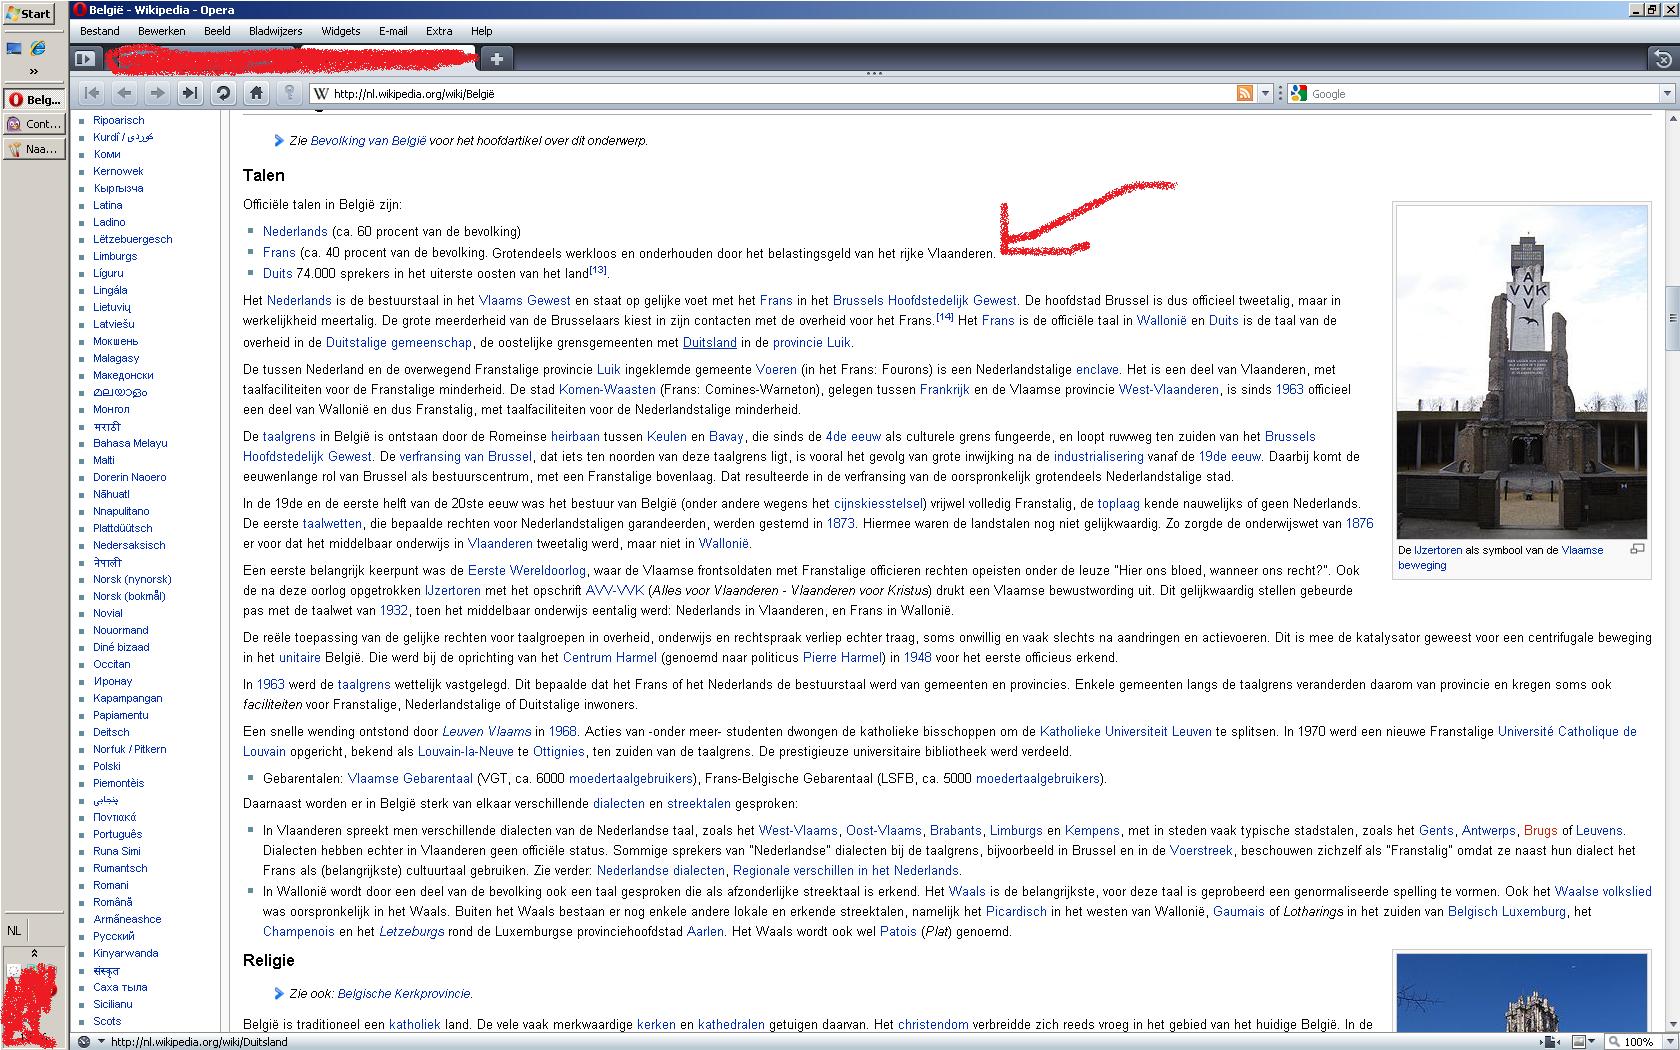Click the Fast Forward navigation button
This screenshot has width=1680, height=1050.
coord(190,93)
